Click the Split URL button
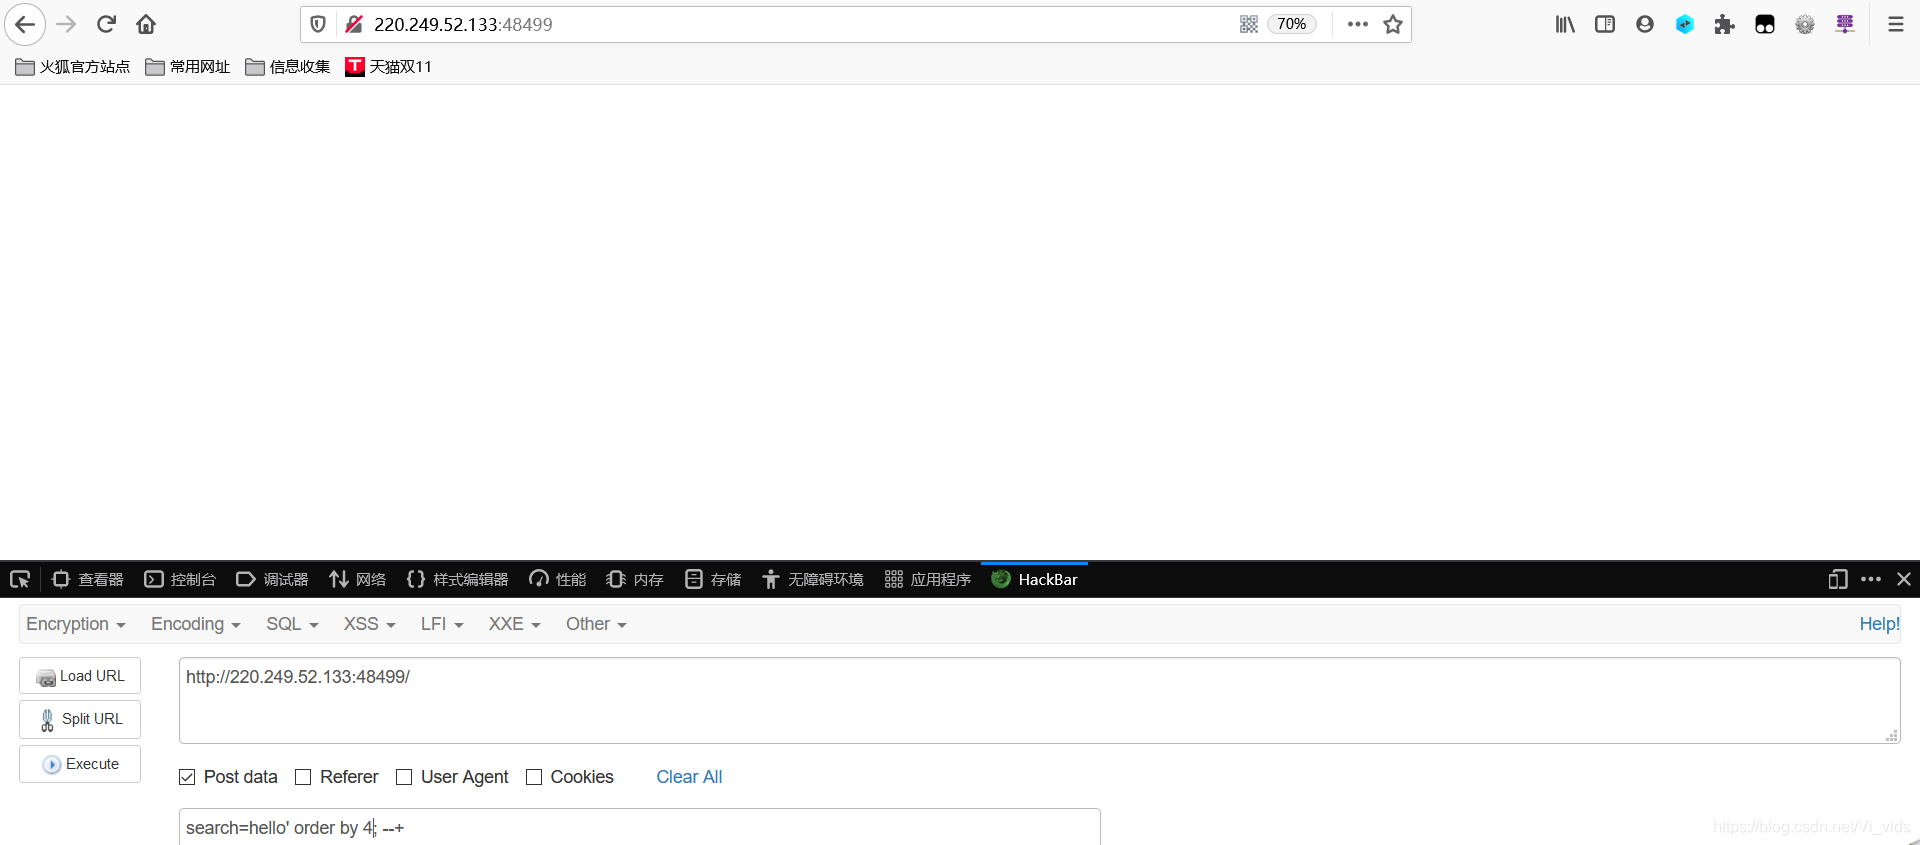Viewport: 1920px width, 845px height. [80, 719]
